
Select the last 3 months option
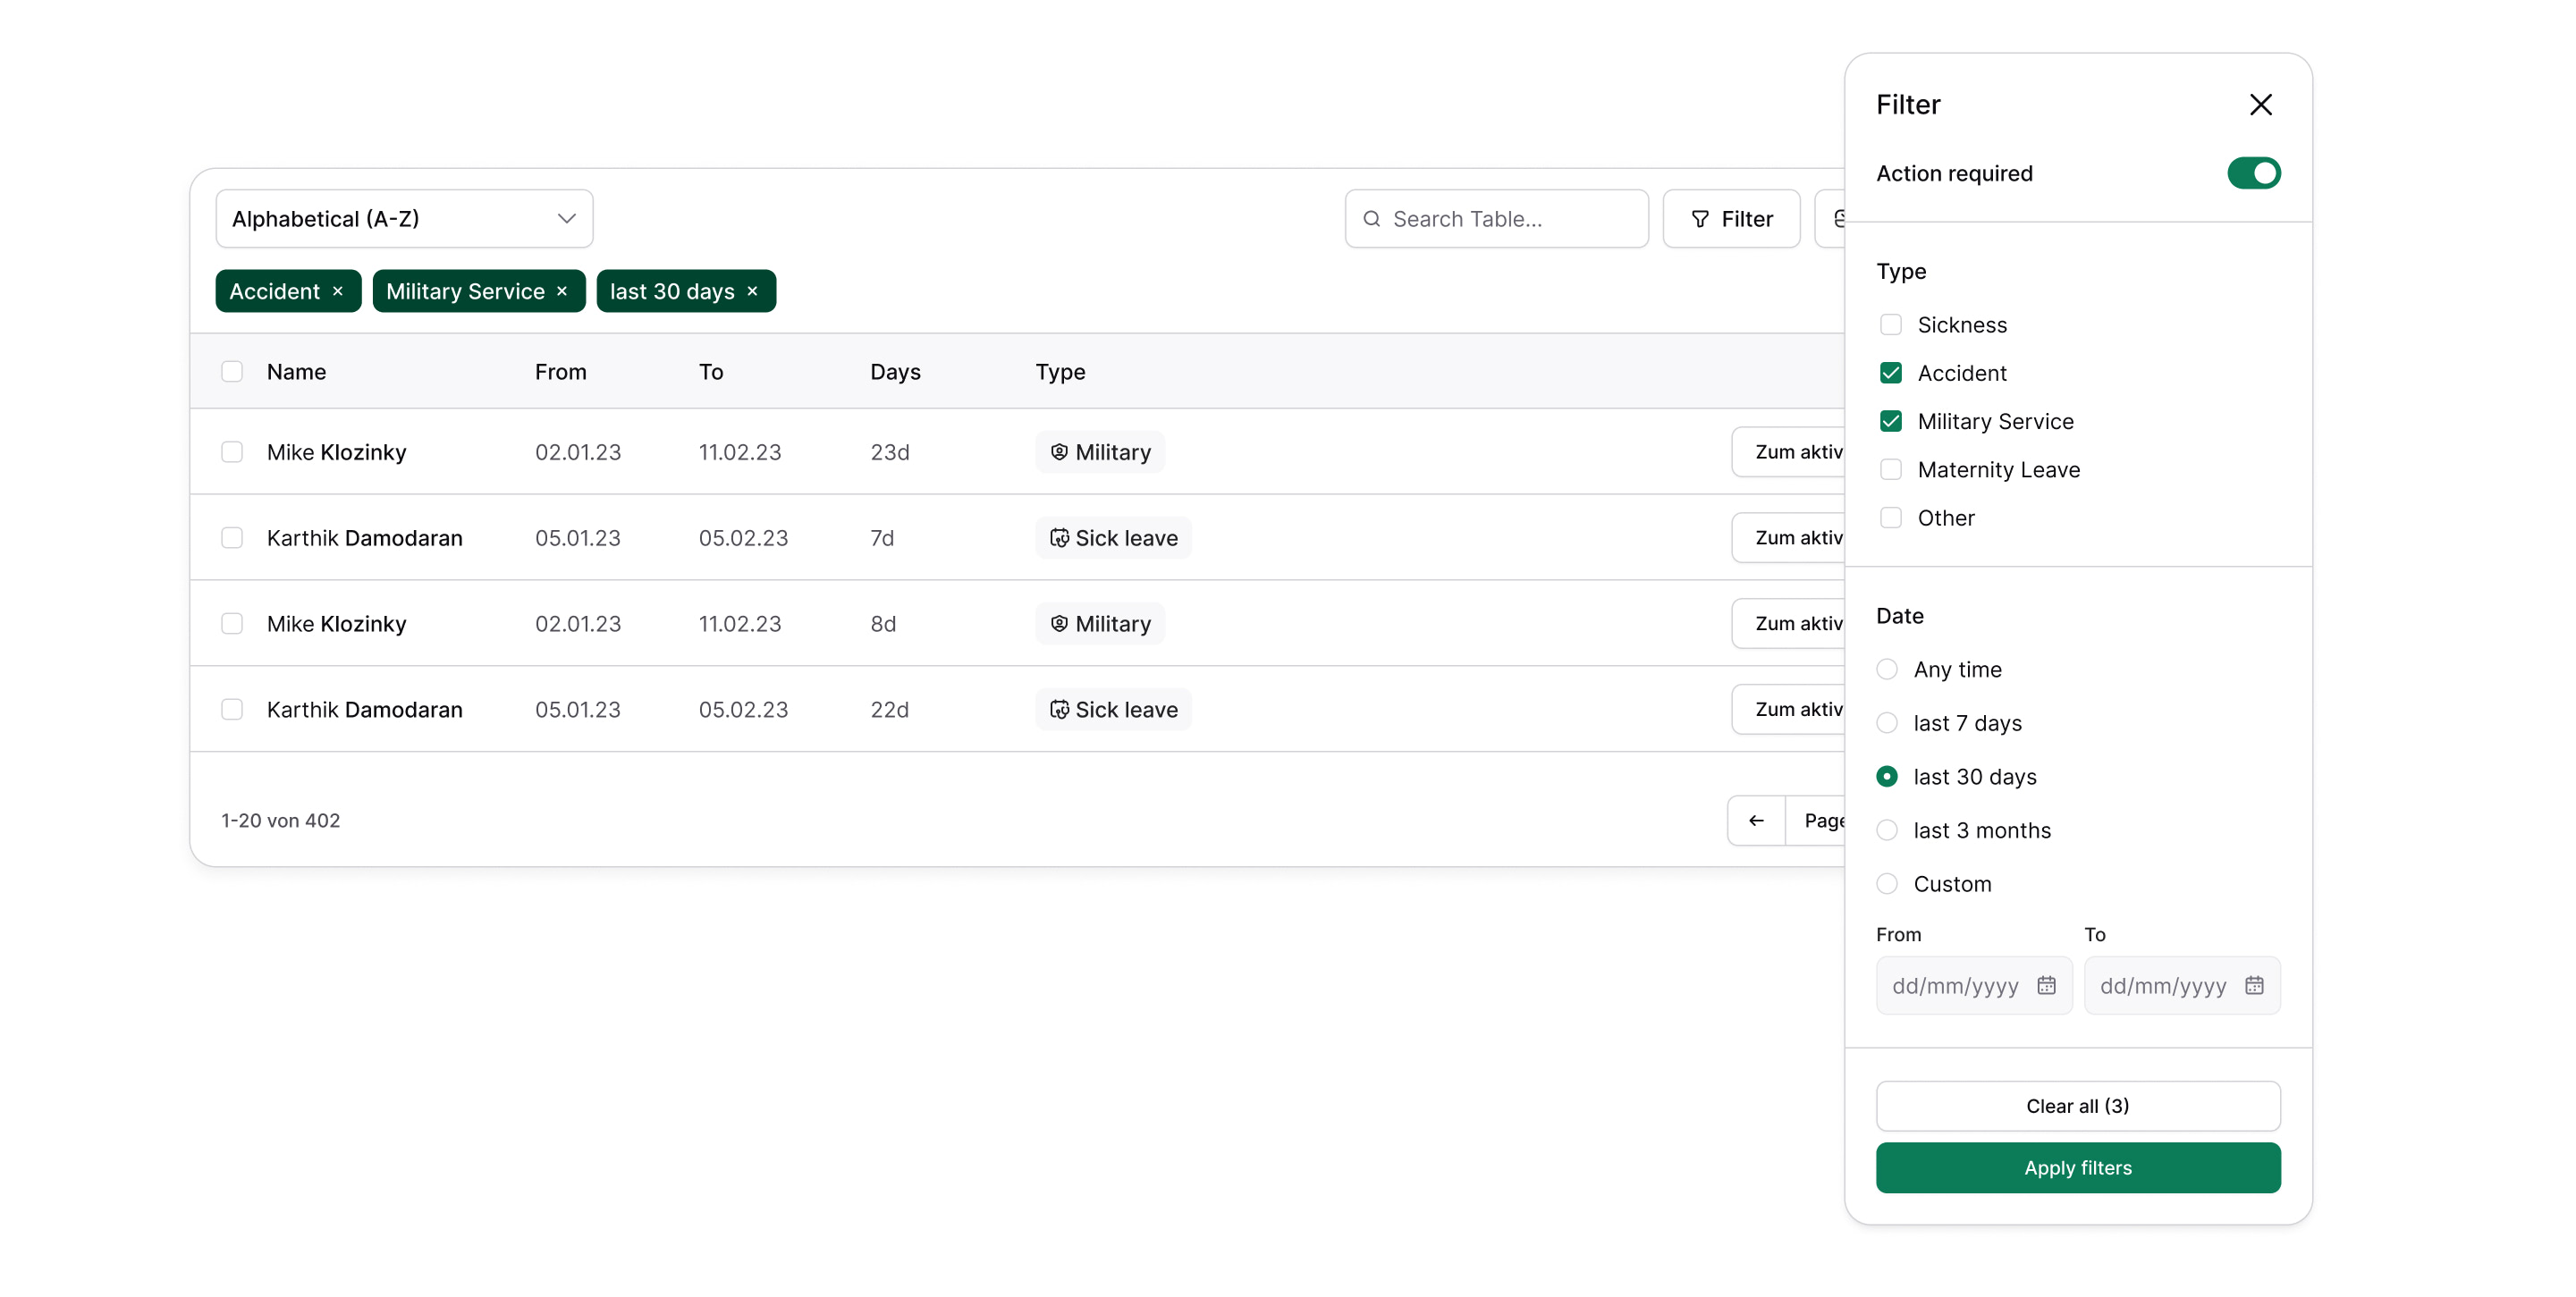1887,830
